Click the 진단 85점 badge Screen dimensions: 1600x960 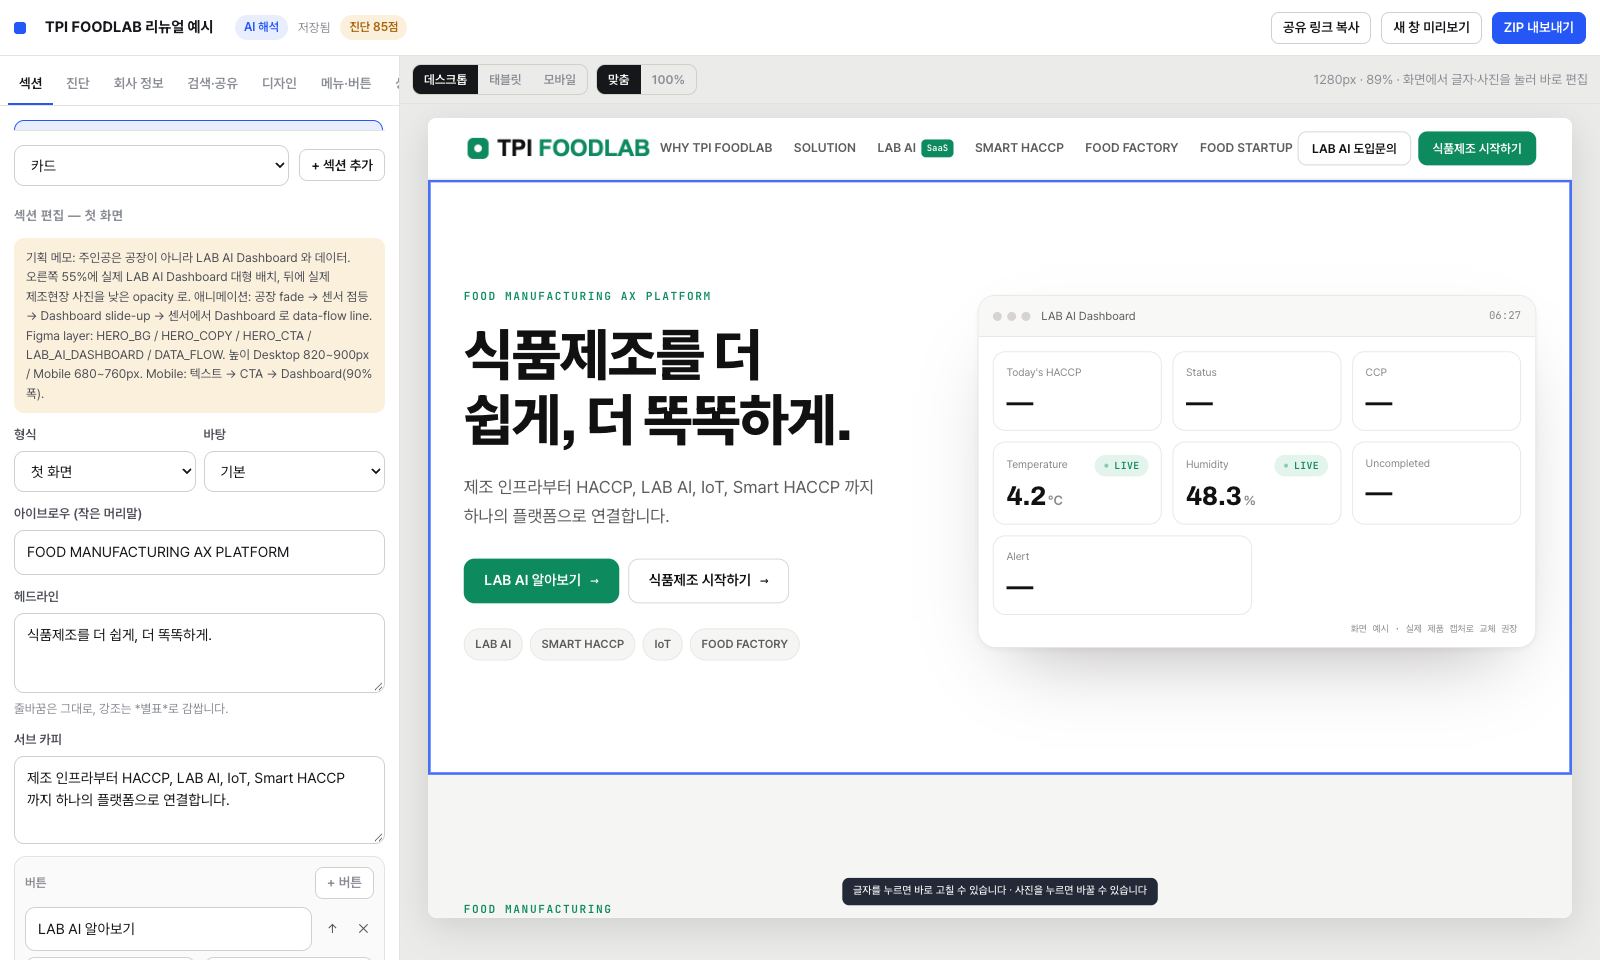click(373, 27)
